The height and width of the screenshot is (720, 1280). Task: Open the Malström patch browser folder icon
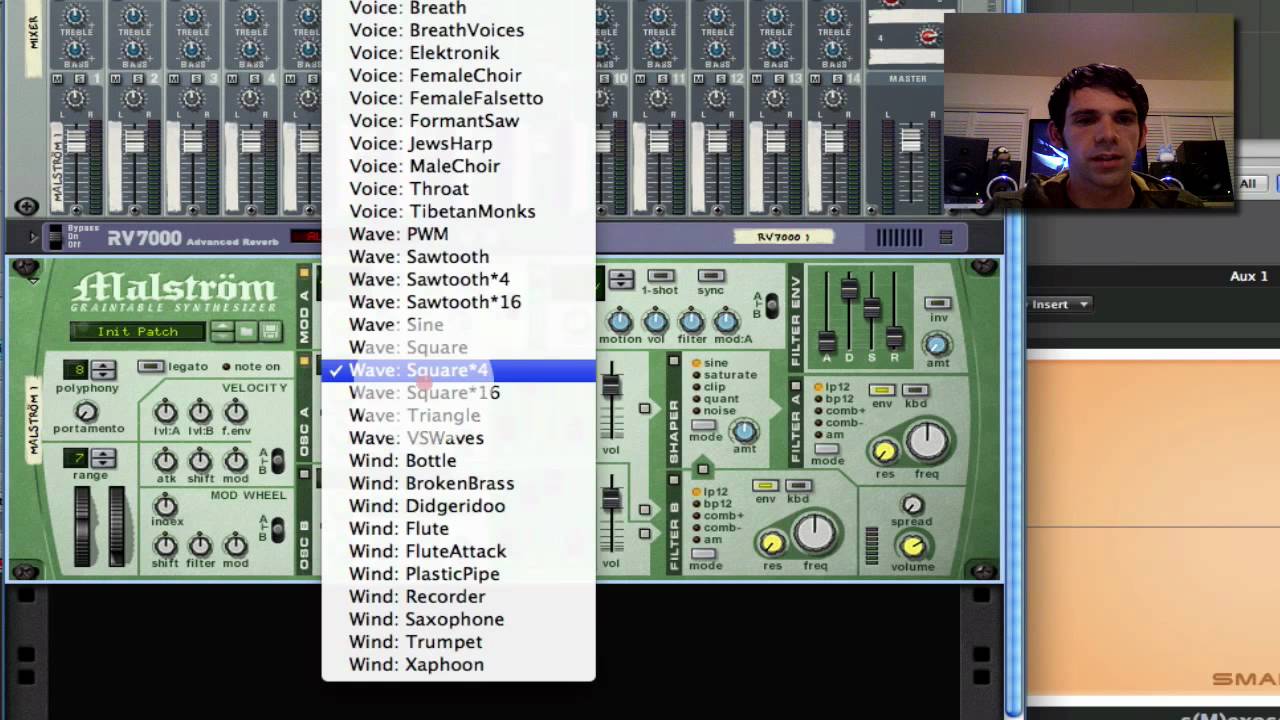[246, 331]
